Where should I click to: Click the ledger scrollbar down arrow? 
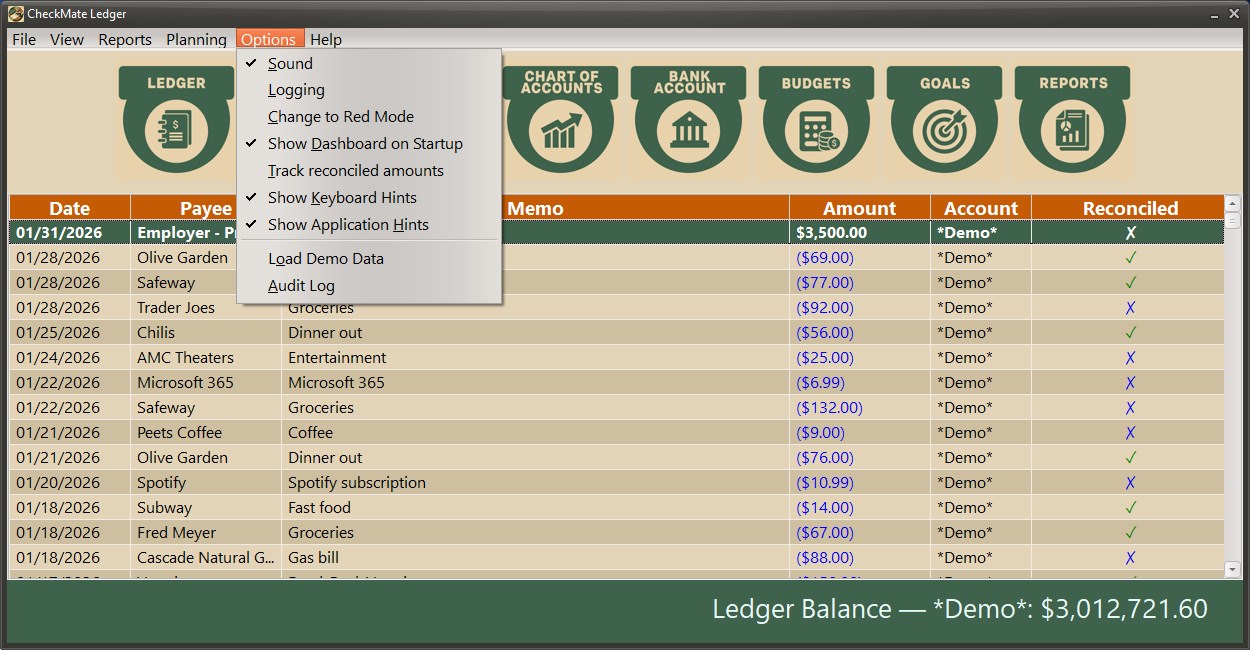tap(1233, 570)
